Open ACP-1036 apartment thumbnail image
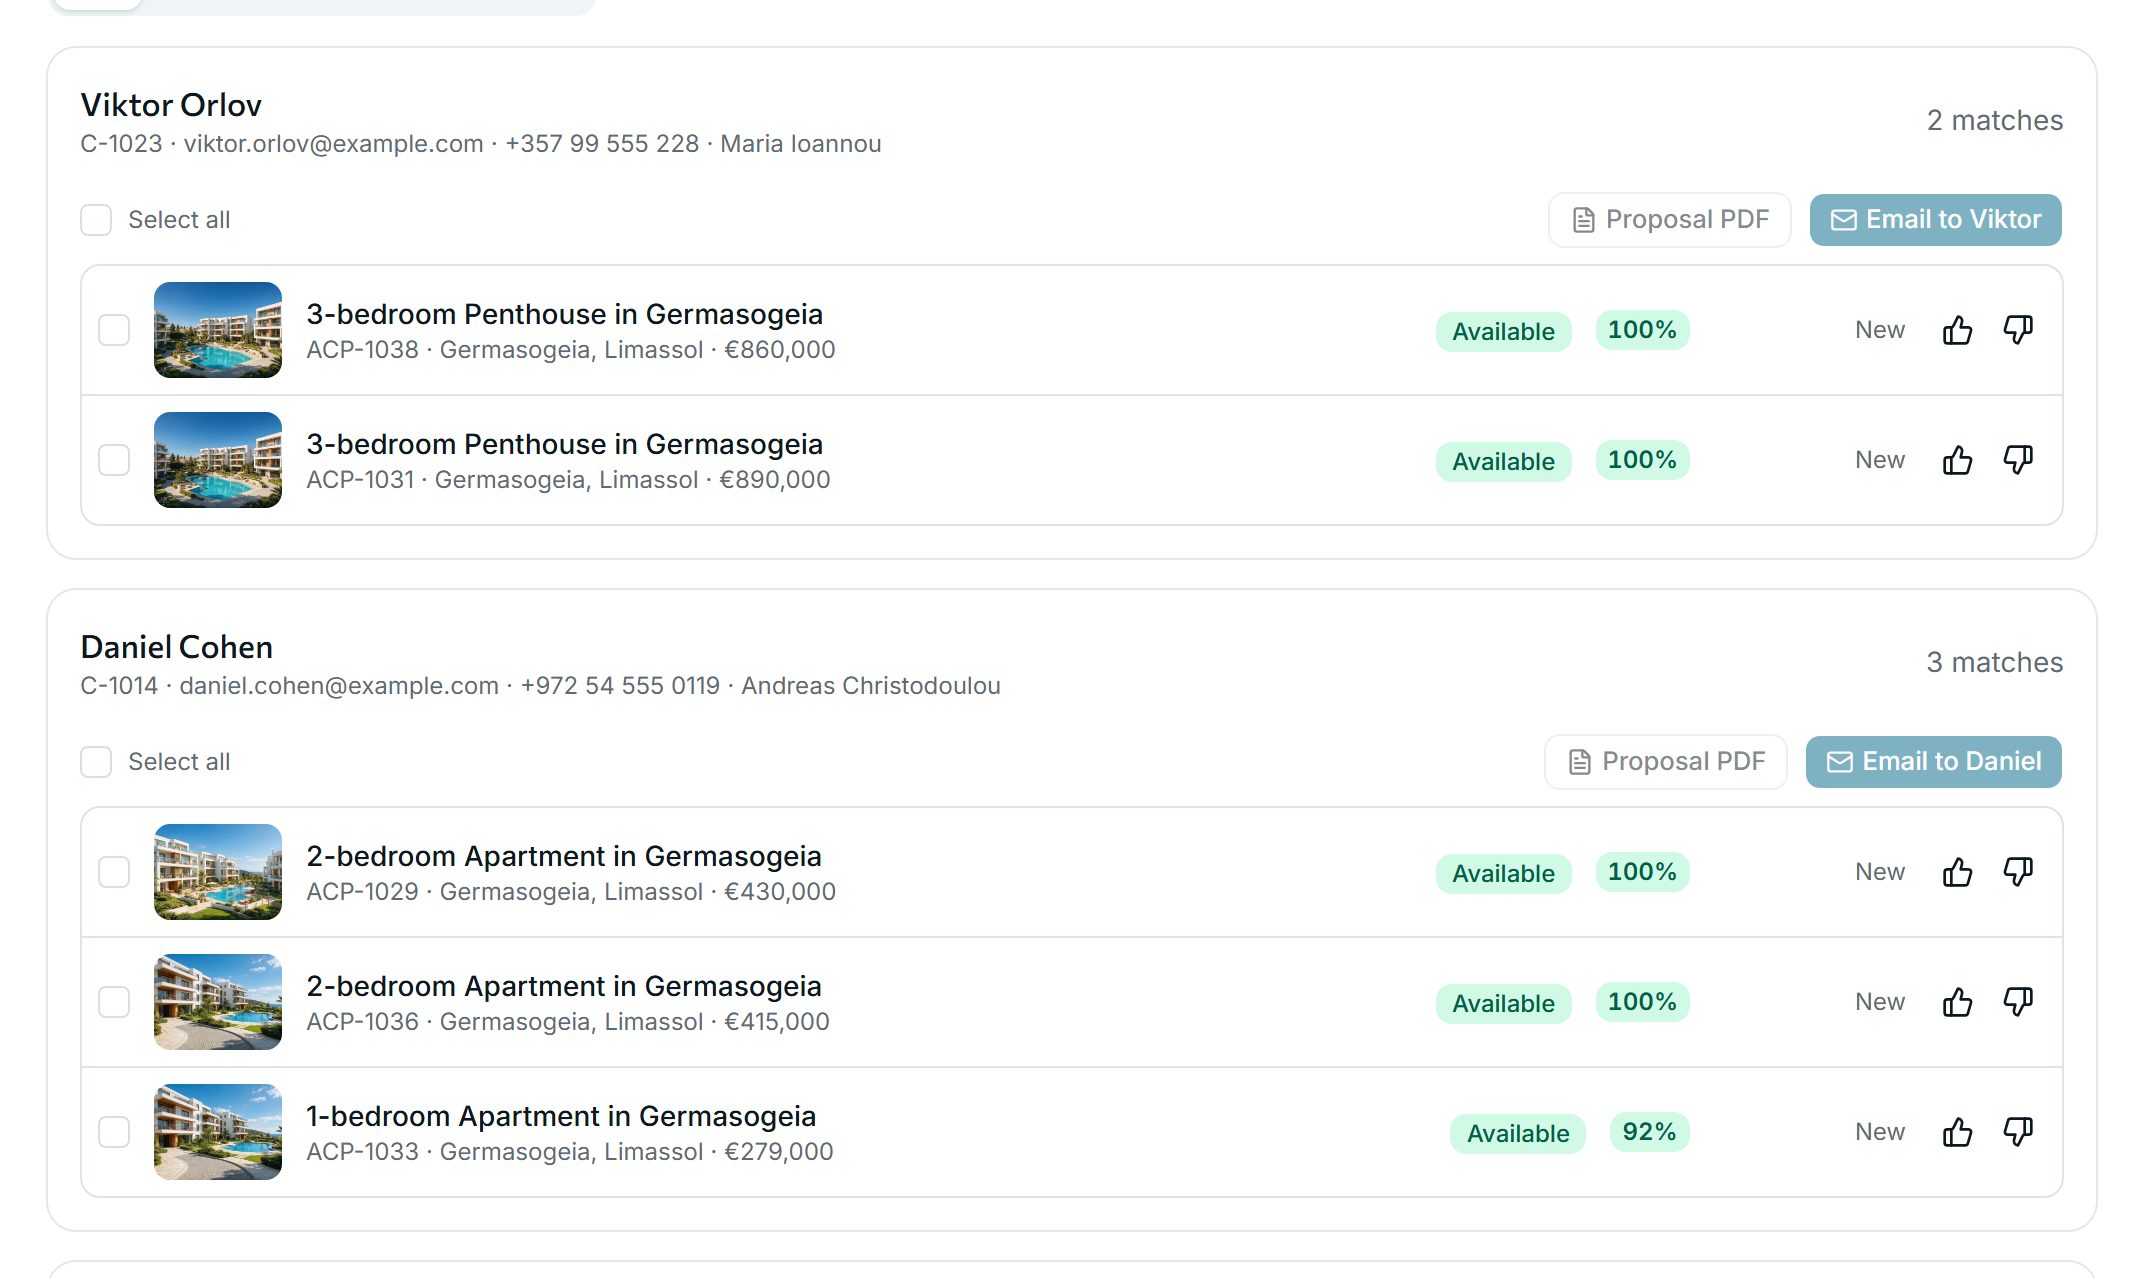Viewport: 2144px width, 1278px height. (x=218, y=1002)
